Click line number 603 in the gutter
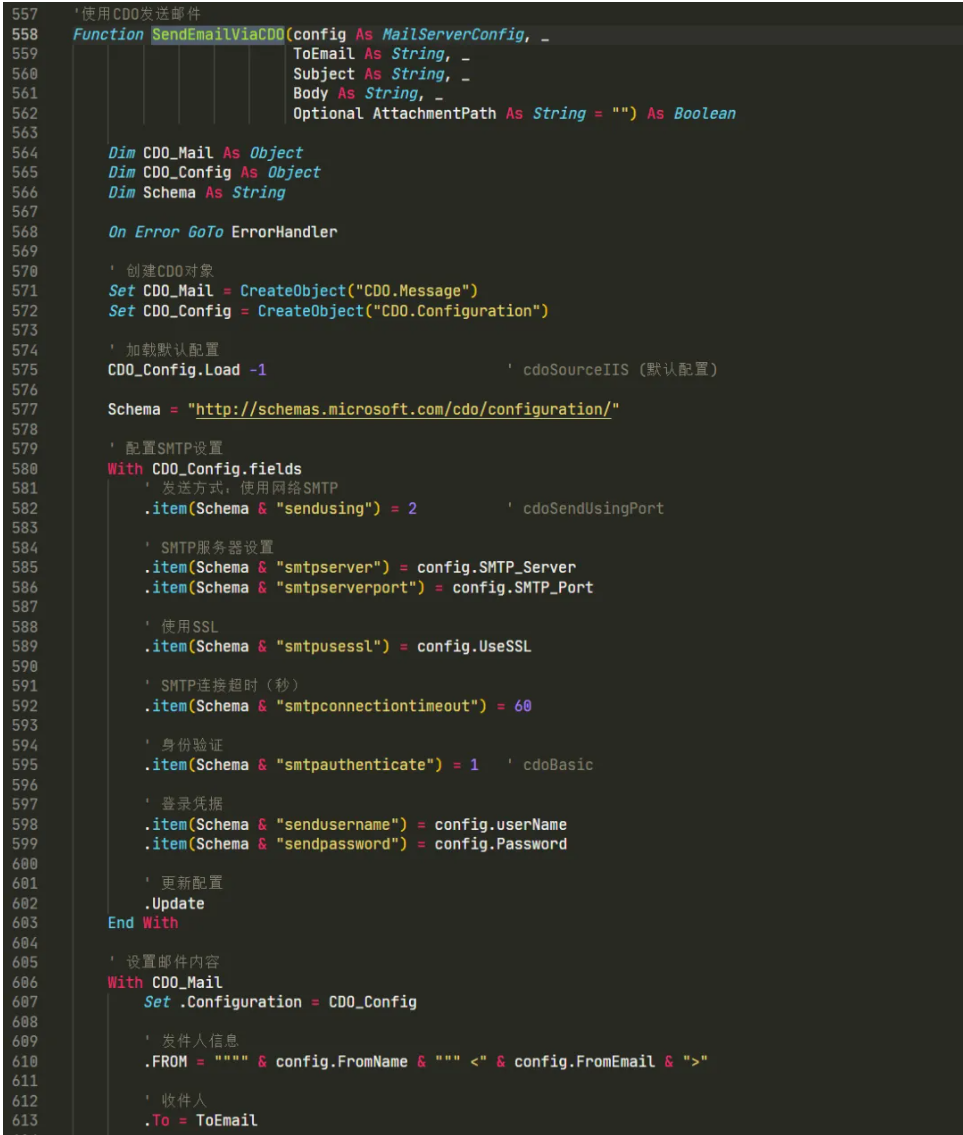 click(25, 923)
